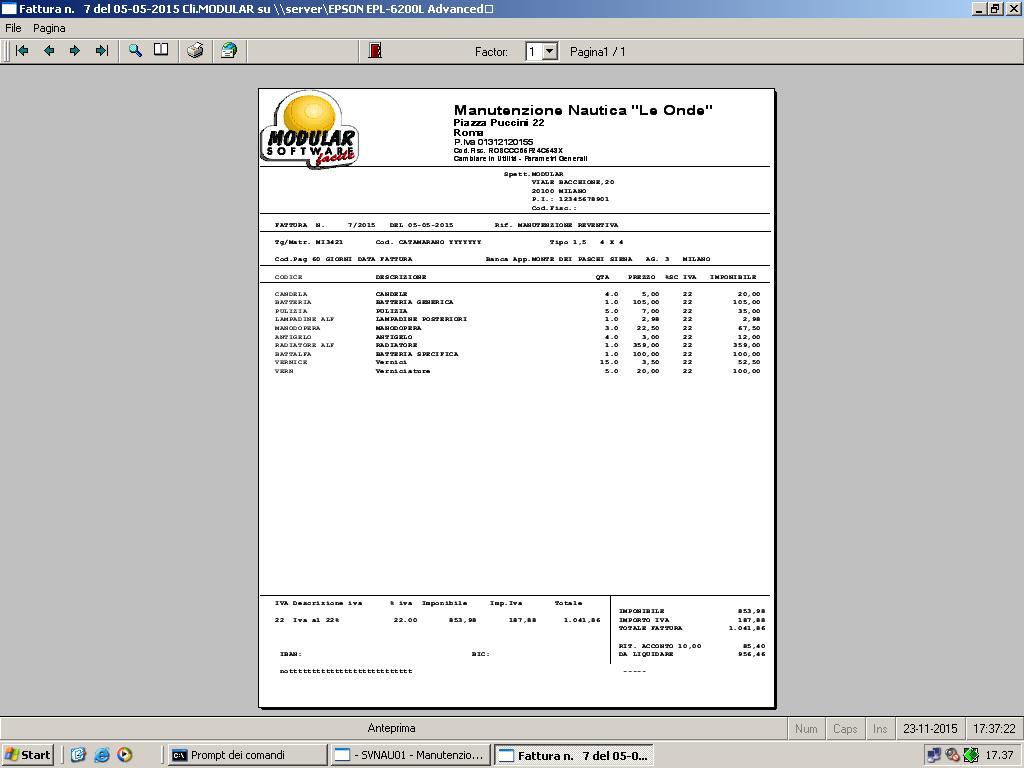
Task: Open the Pagina menu
Action: (49, 28)
